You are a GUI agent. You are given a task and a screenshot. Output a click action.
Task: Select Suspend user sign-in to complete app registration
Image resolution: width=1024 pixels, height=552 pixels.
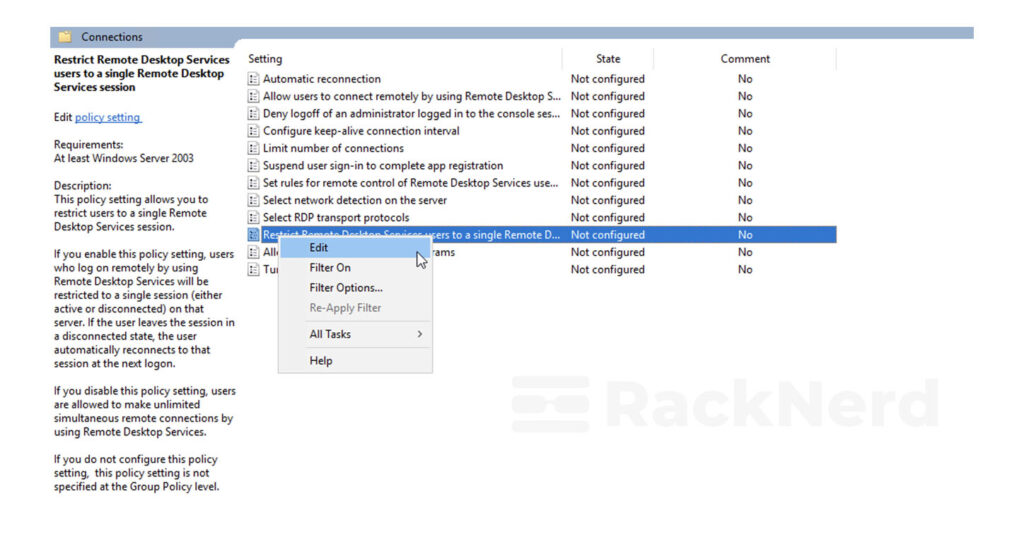383,166
